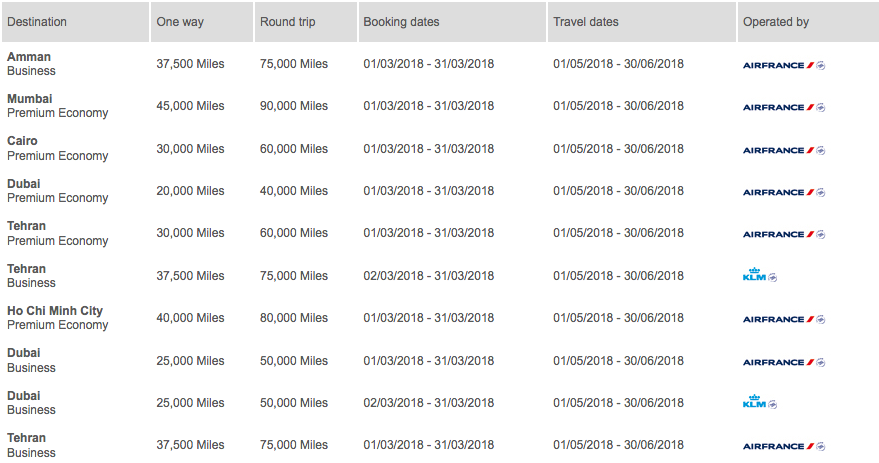Click the KLM logo in Dubai Business row
Viewport: 879px width, 463px height.
click(x=759, y=403)
